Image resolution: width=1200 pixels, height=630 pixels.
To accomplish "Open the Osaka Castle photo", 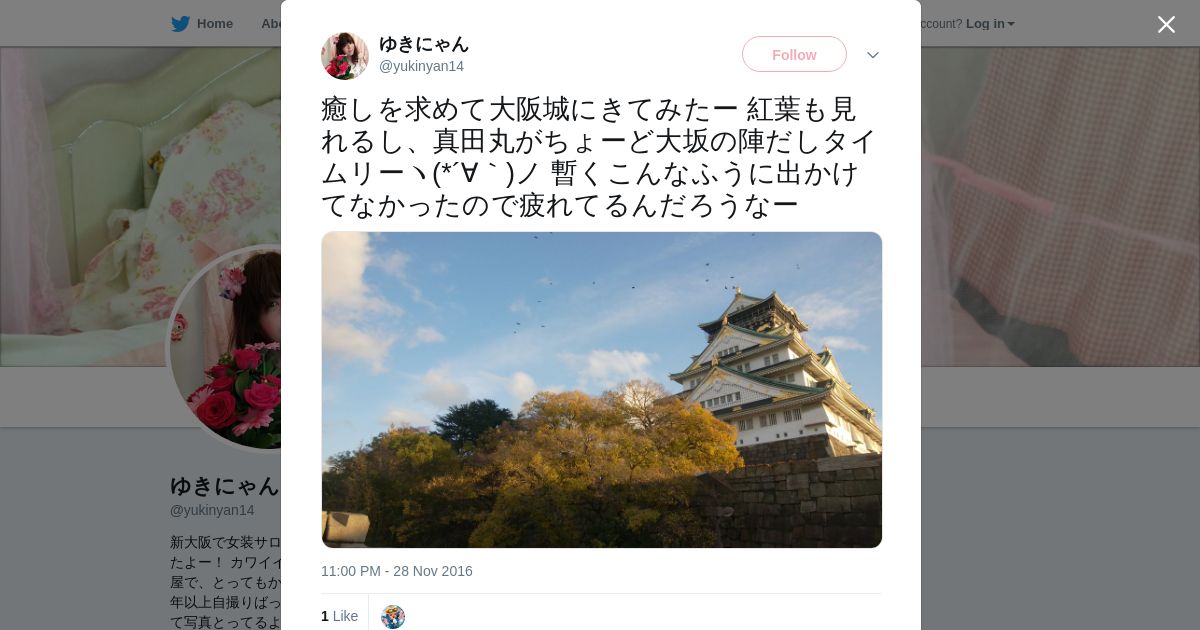I will click(602, 390).
